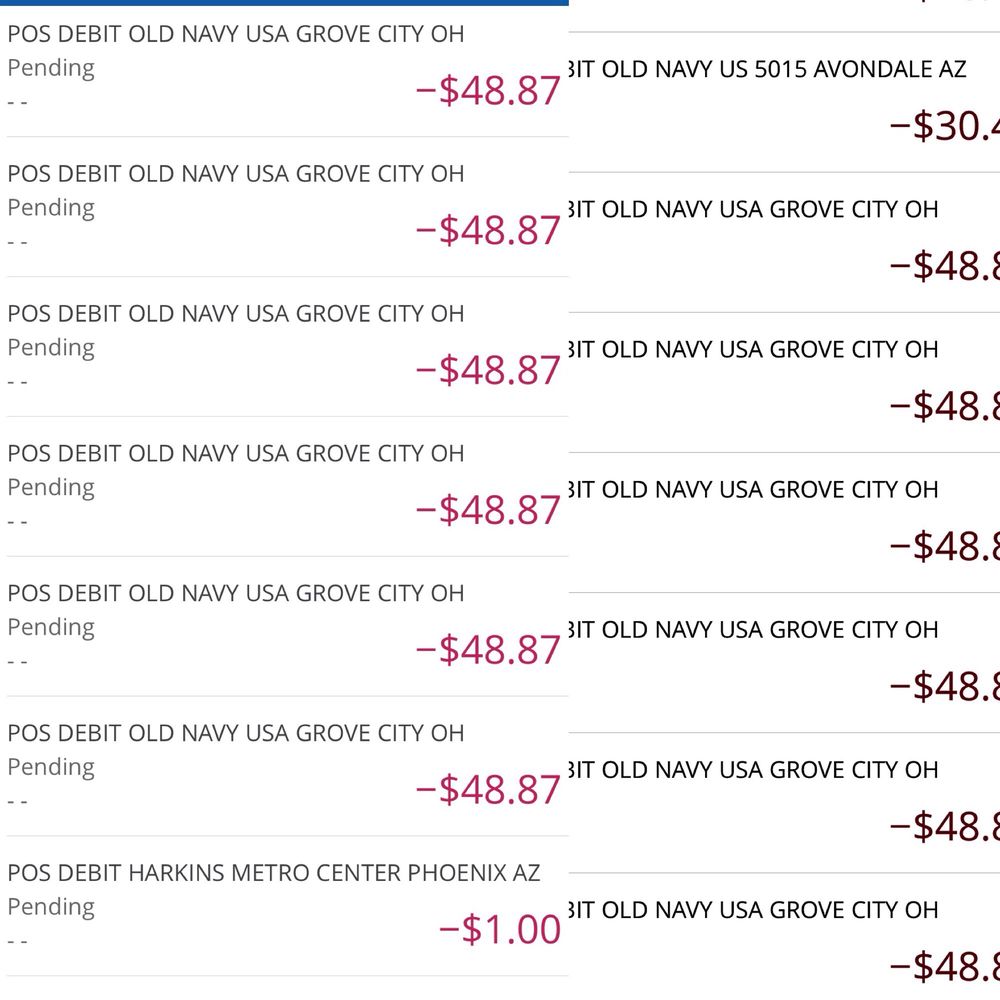Open sixth Old Navy Grove City transaction, left list
Image resolution: width=1000 pixels, height=1000 pixels.
tap(235, 734)
